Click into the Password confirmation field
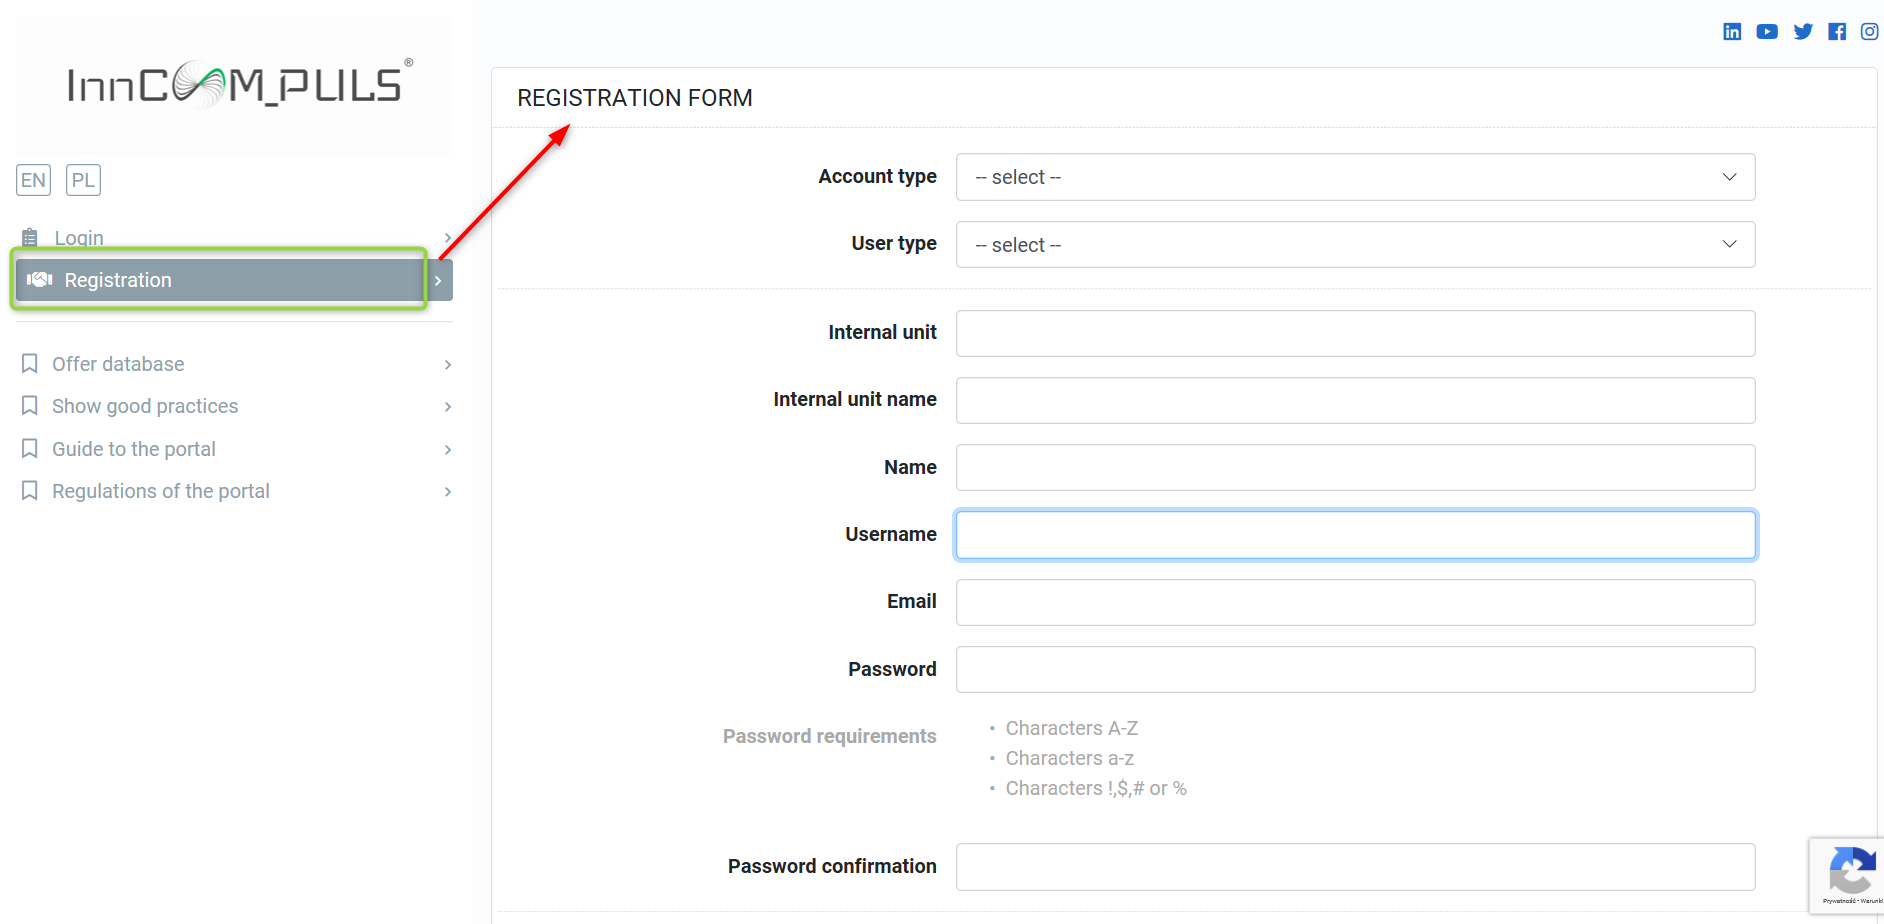This screenshot has width=1884, height=924. click(x=1355, y=867)
